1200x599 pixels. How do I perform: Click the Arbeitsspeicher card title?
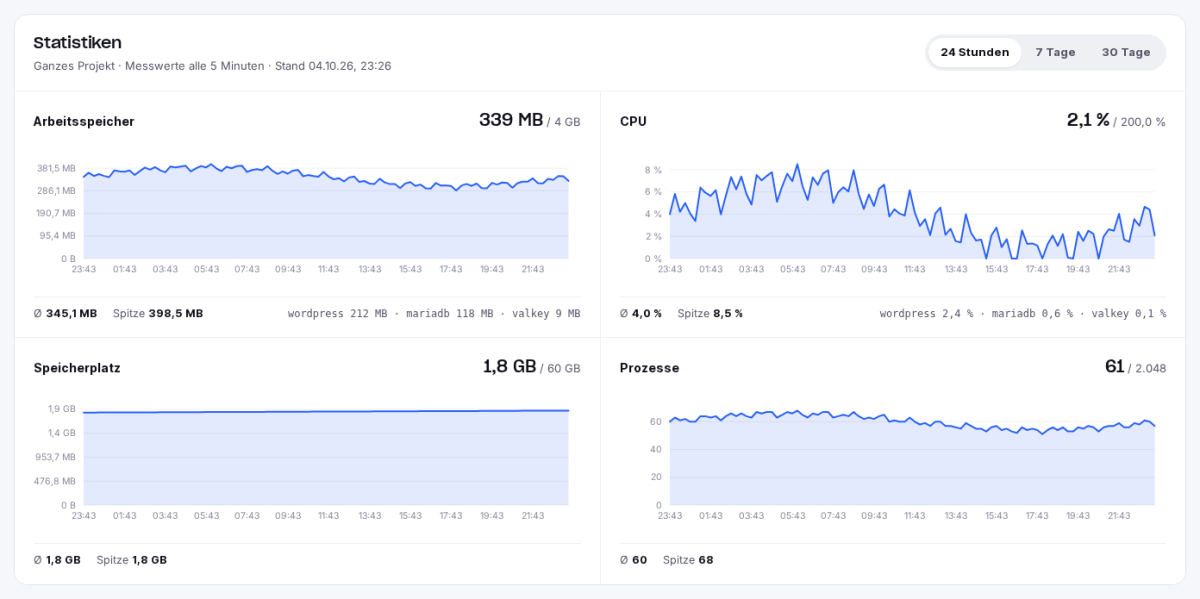click(x=84, y=121)
